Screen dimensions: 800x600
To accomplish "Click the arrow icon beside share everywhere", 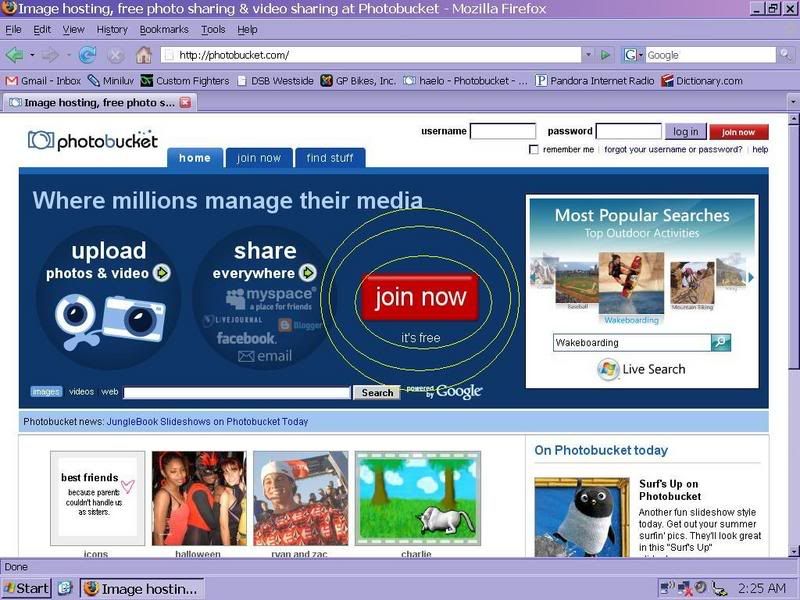I will point(308,272).
